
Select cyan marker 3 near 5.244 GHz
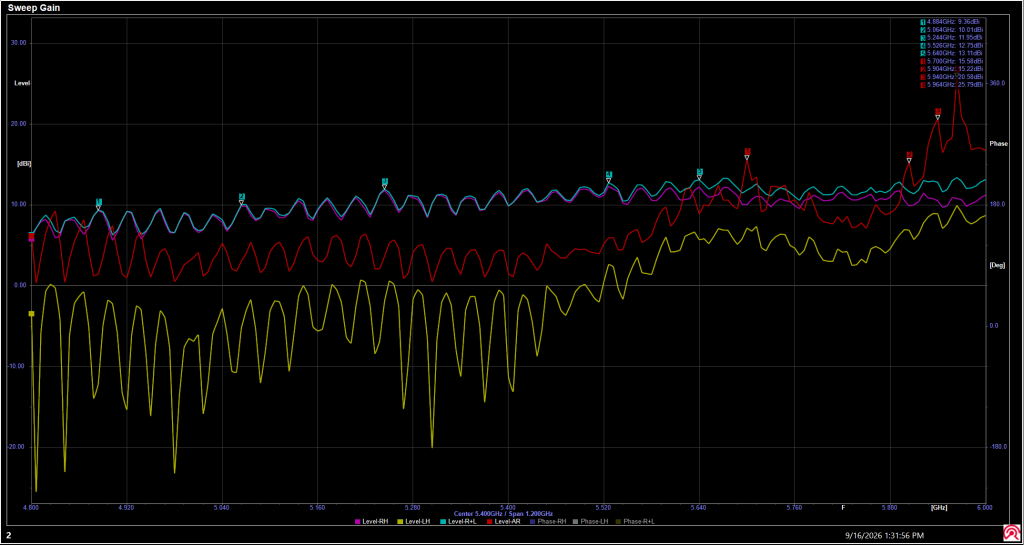tap(385, 181)
